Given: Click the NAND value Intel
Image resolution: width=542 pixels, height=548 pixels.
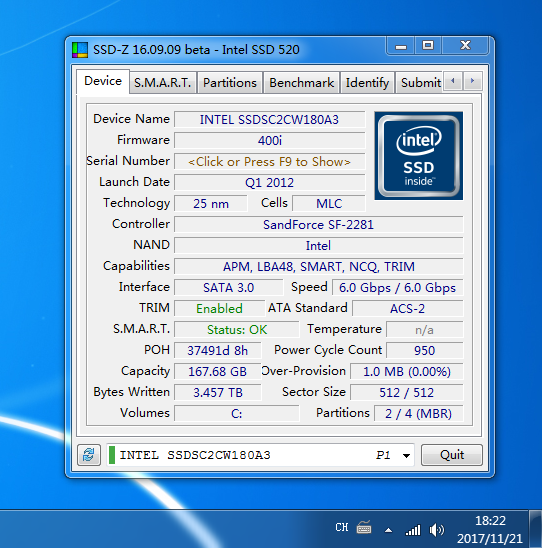Looking at the screenshot, I should point(318,246).
